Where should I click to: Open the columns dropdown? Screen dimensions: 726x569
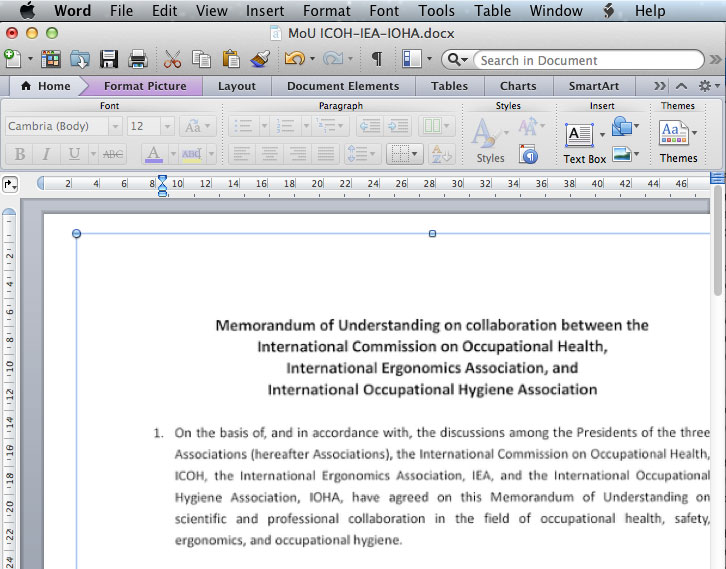coord(437,125)
